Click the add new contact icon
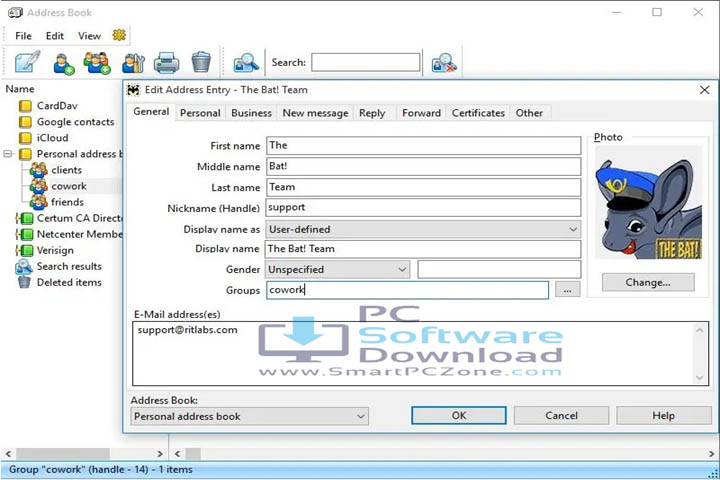Screen dimensions: 720x480 pos(63,63)
